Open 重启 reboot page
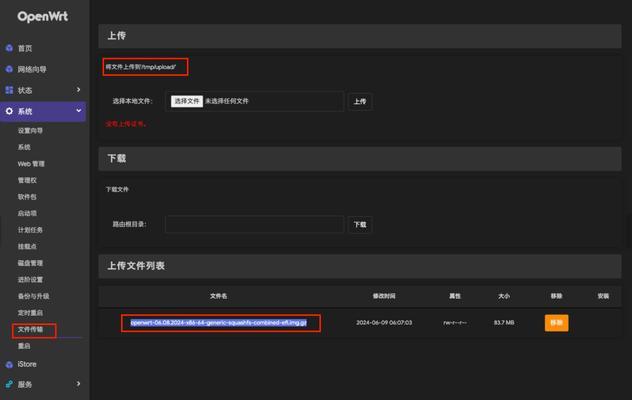The width and height of the screenshot is (632, 400). point(24,346)
